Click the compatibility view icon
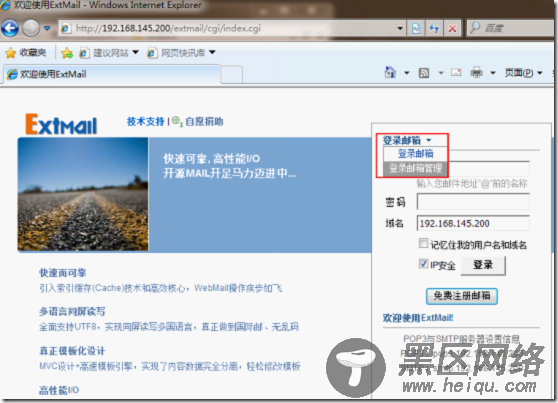This screenshot has width=558, height=403. pos(416,28)
